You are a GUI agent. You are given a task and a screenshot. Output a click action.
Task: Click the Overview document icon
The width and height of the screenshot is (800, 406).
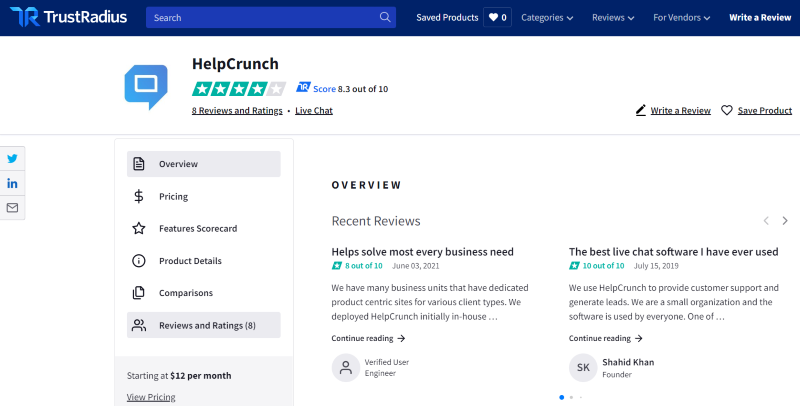(x=139, y=164)
